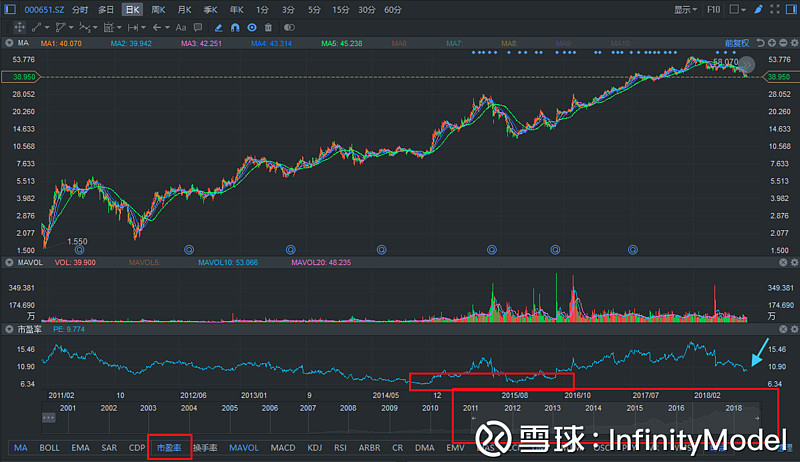Screen dimensions: 800x462
Task: Select the MACD indicator tab
Action: point(283,448)
